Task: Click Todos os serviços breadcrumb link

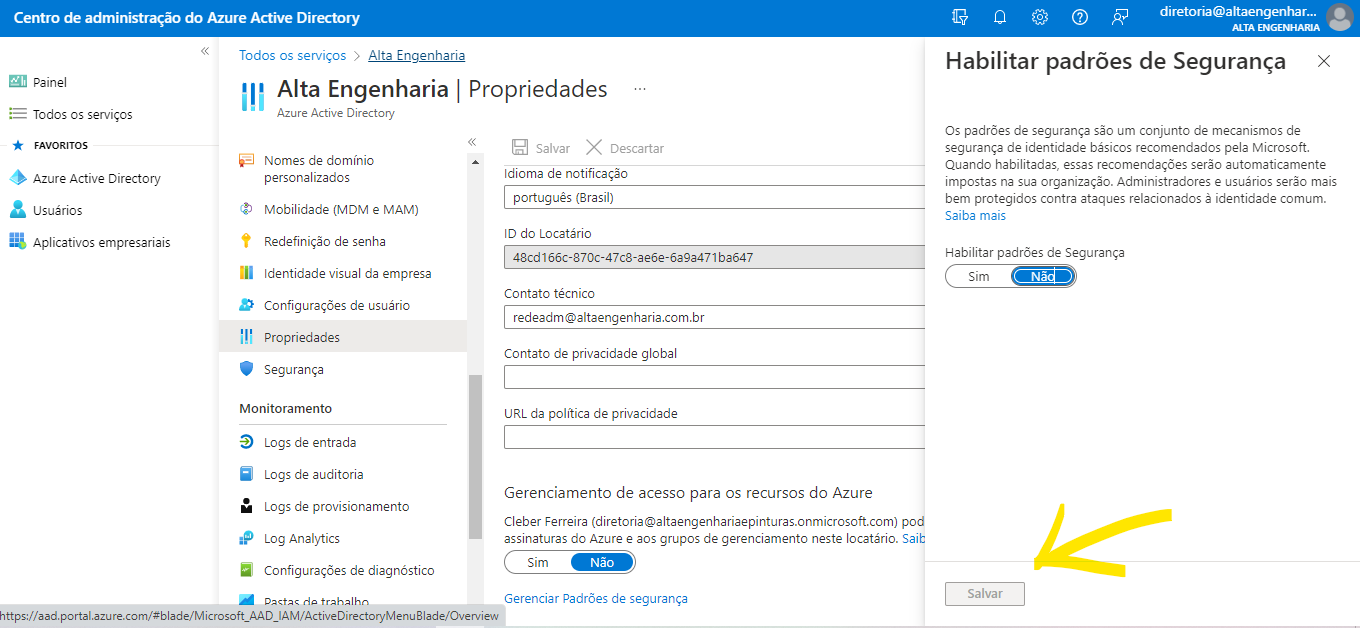Action: [292, 55]
